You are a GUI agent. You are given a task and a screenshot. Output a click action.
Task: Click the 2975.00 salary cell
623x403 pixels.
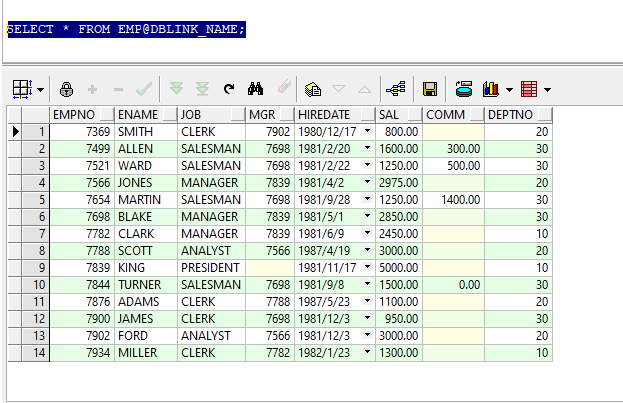[x=399, y=183]
